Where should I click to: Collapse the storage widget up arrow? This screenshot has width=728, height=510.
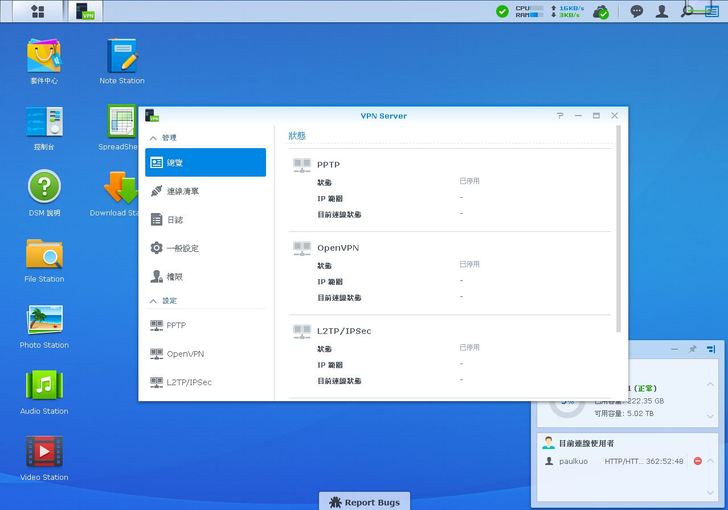pyautogui.click(x=710, y=384)
